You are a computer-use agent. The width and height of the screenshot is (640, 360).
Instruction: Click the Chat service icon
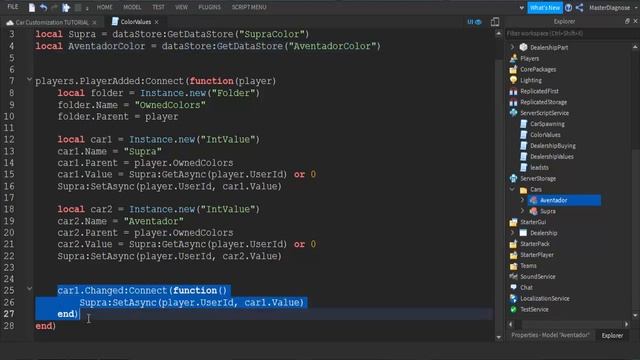point(513,287)
